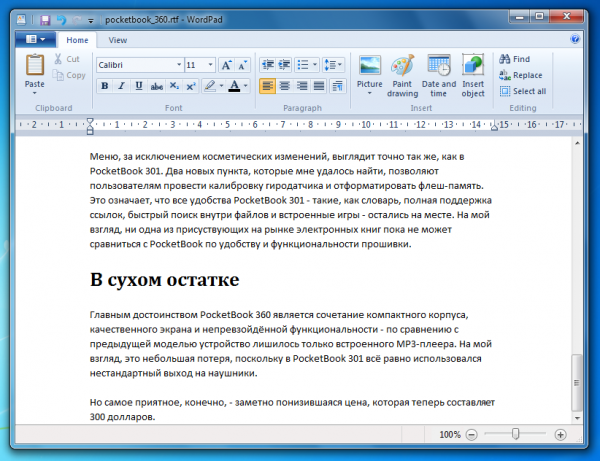Toggle Italic formatting
This screenshot has height=461, width=600.
coord(121,86)
